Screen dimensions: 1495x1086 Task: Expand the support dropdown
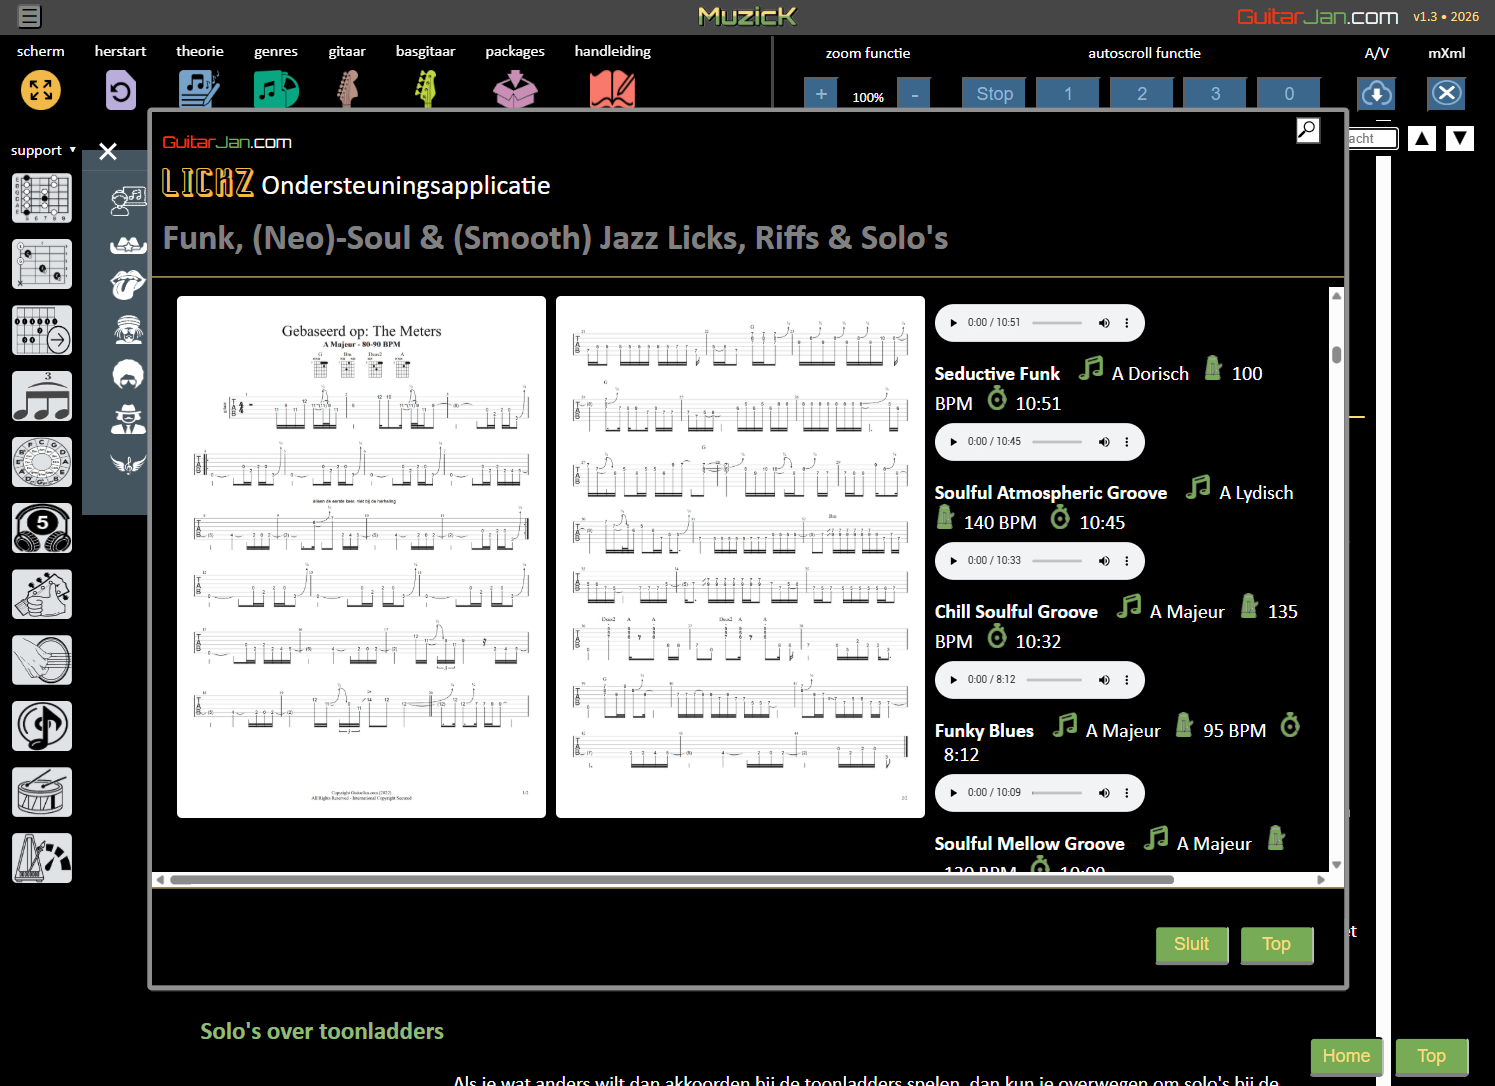point(43,151)
